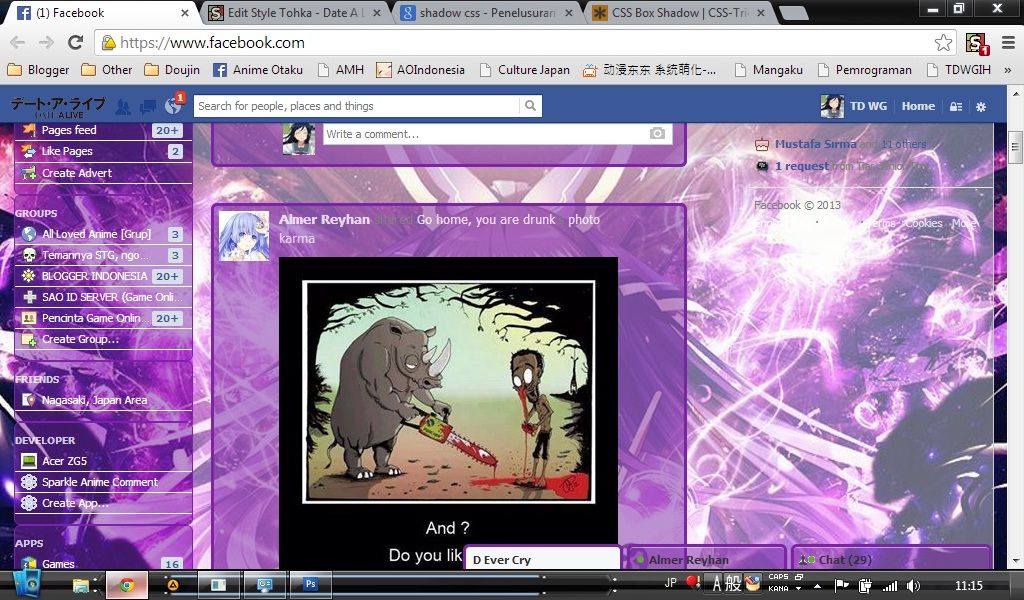Open Mustafa Sırma birthday link

click(x=815, y=144)
